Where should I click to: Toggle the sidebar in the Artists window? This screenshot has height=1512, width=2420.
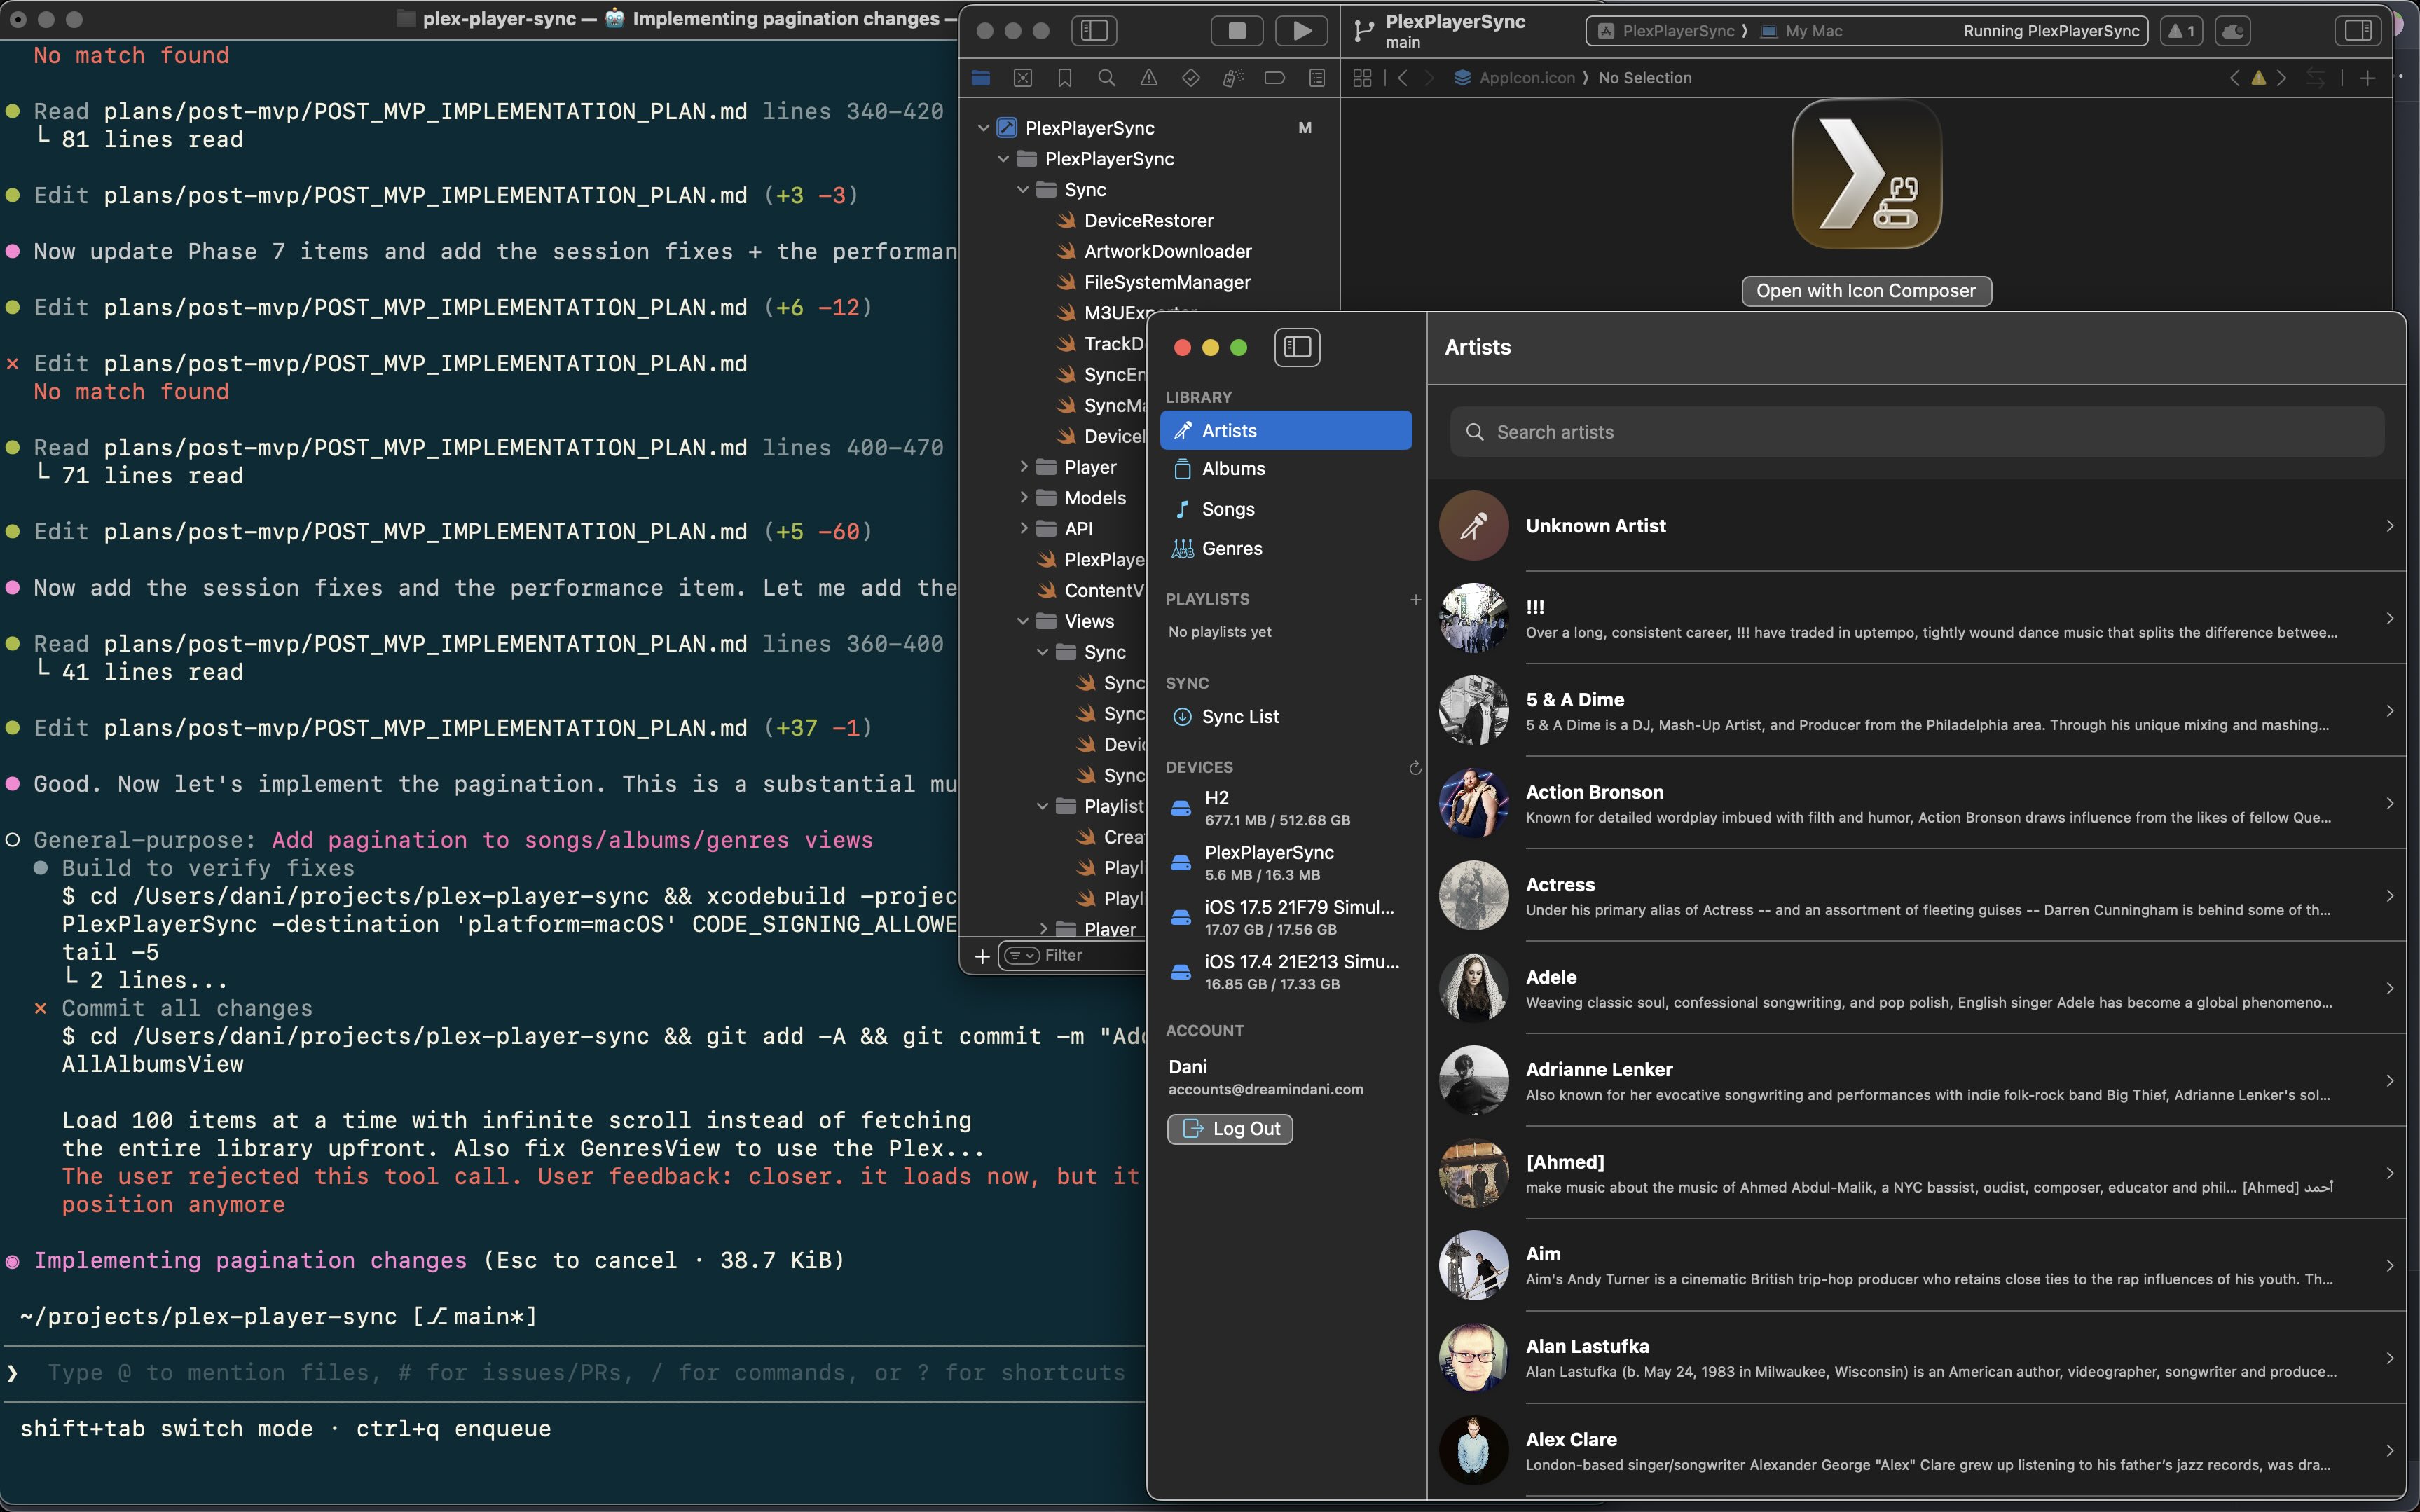(x=1296, y=347)
